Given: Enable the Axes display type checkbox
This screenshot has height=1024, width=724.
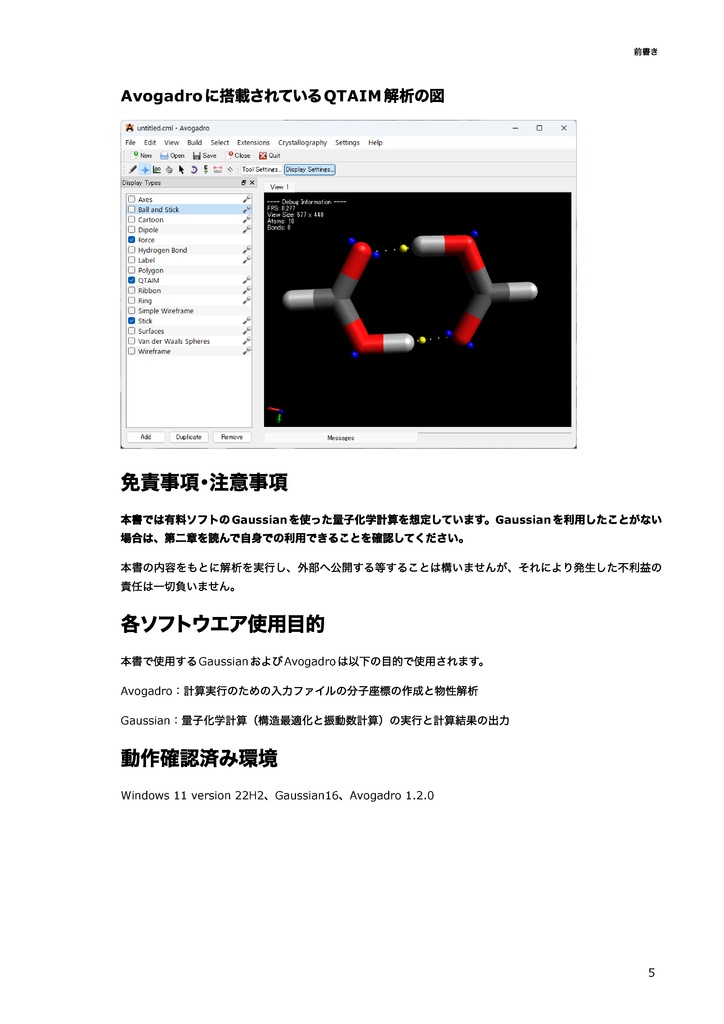Looking at the screenshot, I should [x=132, y=199].
